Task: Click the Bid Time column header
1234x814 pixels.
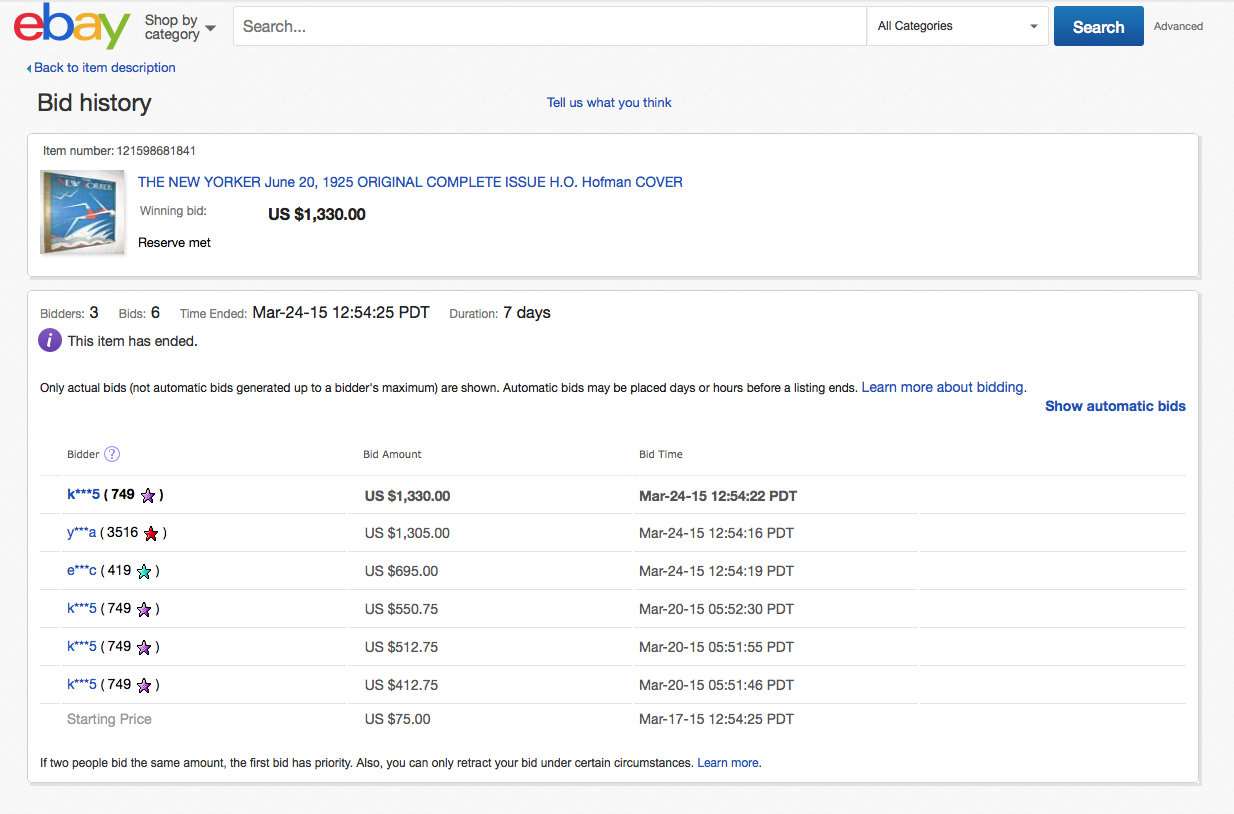Action: tap(661, 454)
